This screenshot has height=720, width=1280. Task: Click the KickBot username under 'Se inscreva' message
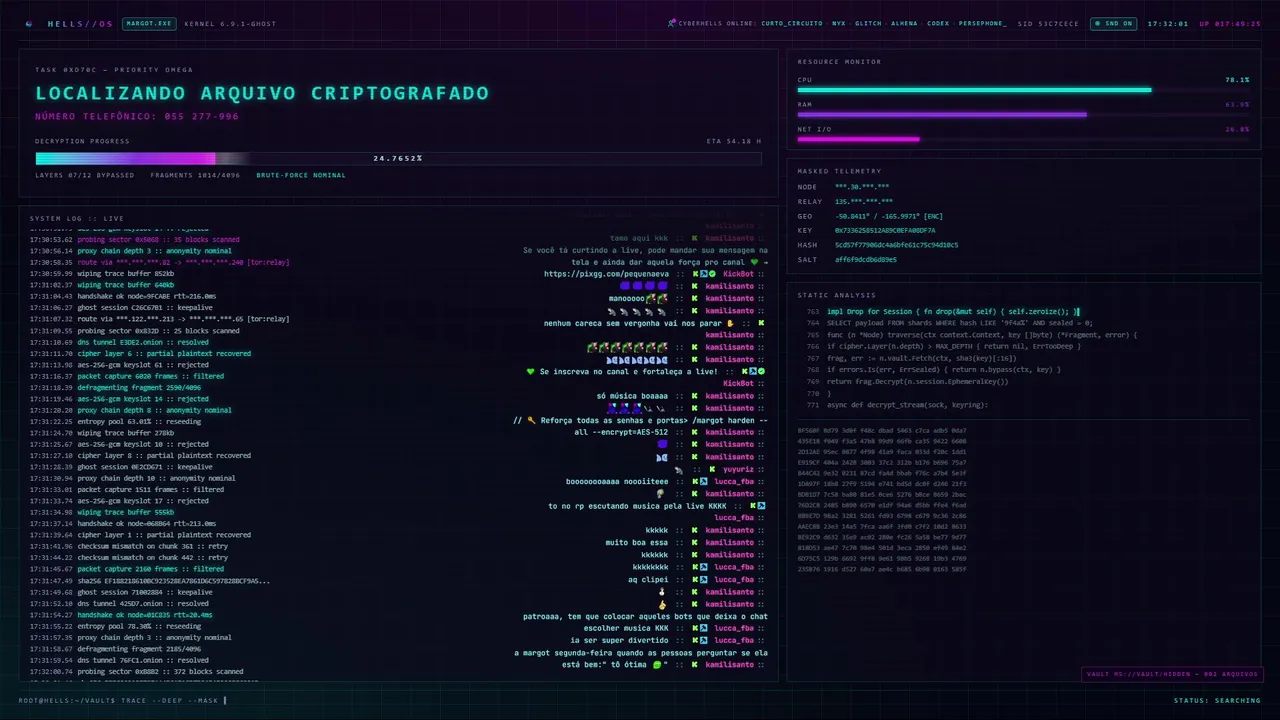coord(738,383)
